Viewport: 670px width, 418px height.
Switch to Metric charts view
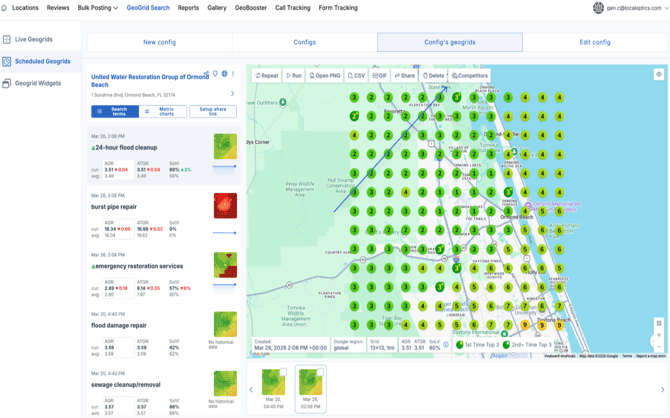click(161, 112)
